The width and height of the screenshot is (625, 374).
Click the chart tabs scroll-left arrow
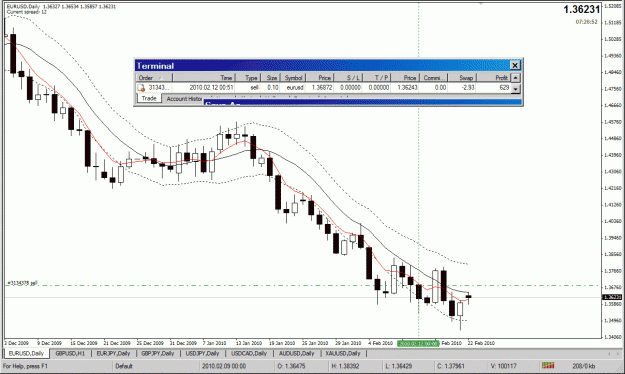point(609,354)
